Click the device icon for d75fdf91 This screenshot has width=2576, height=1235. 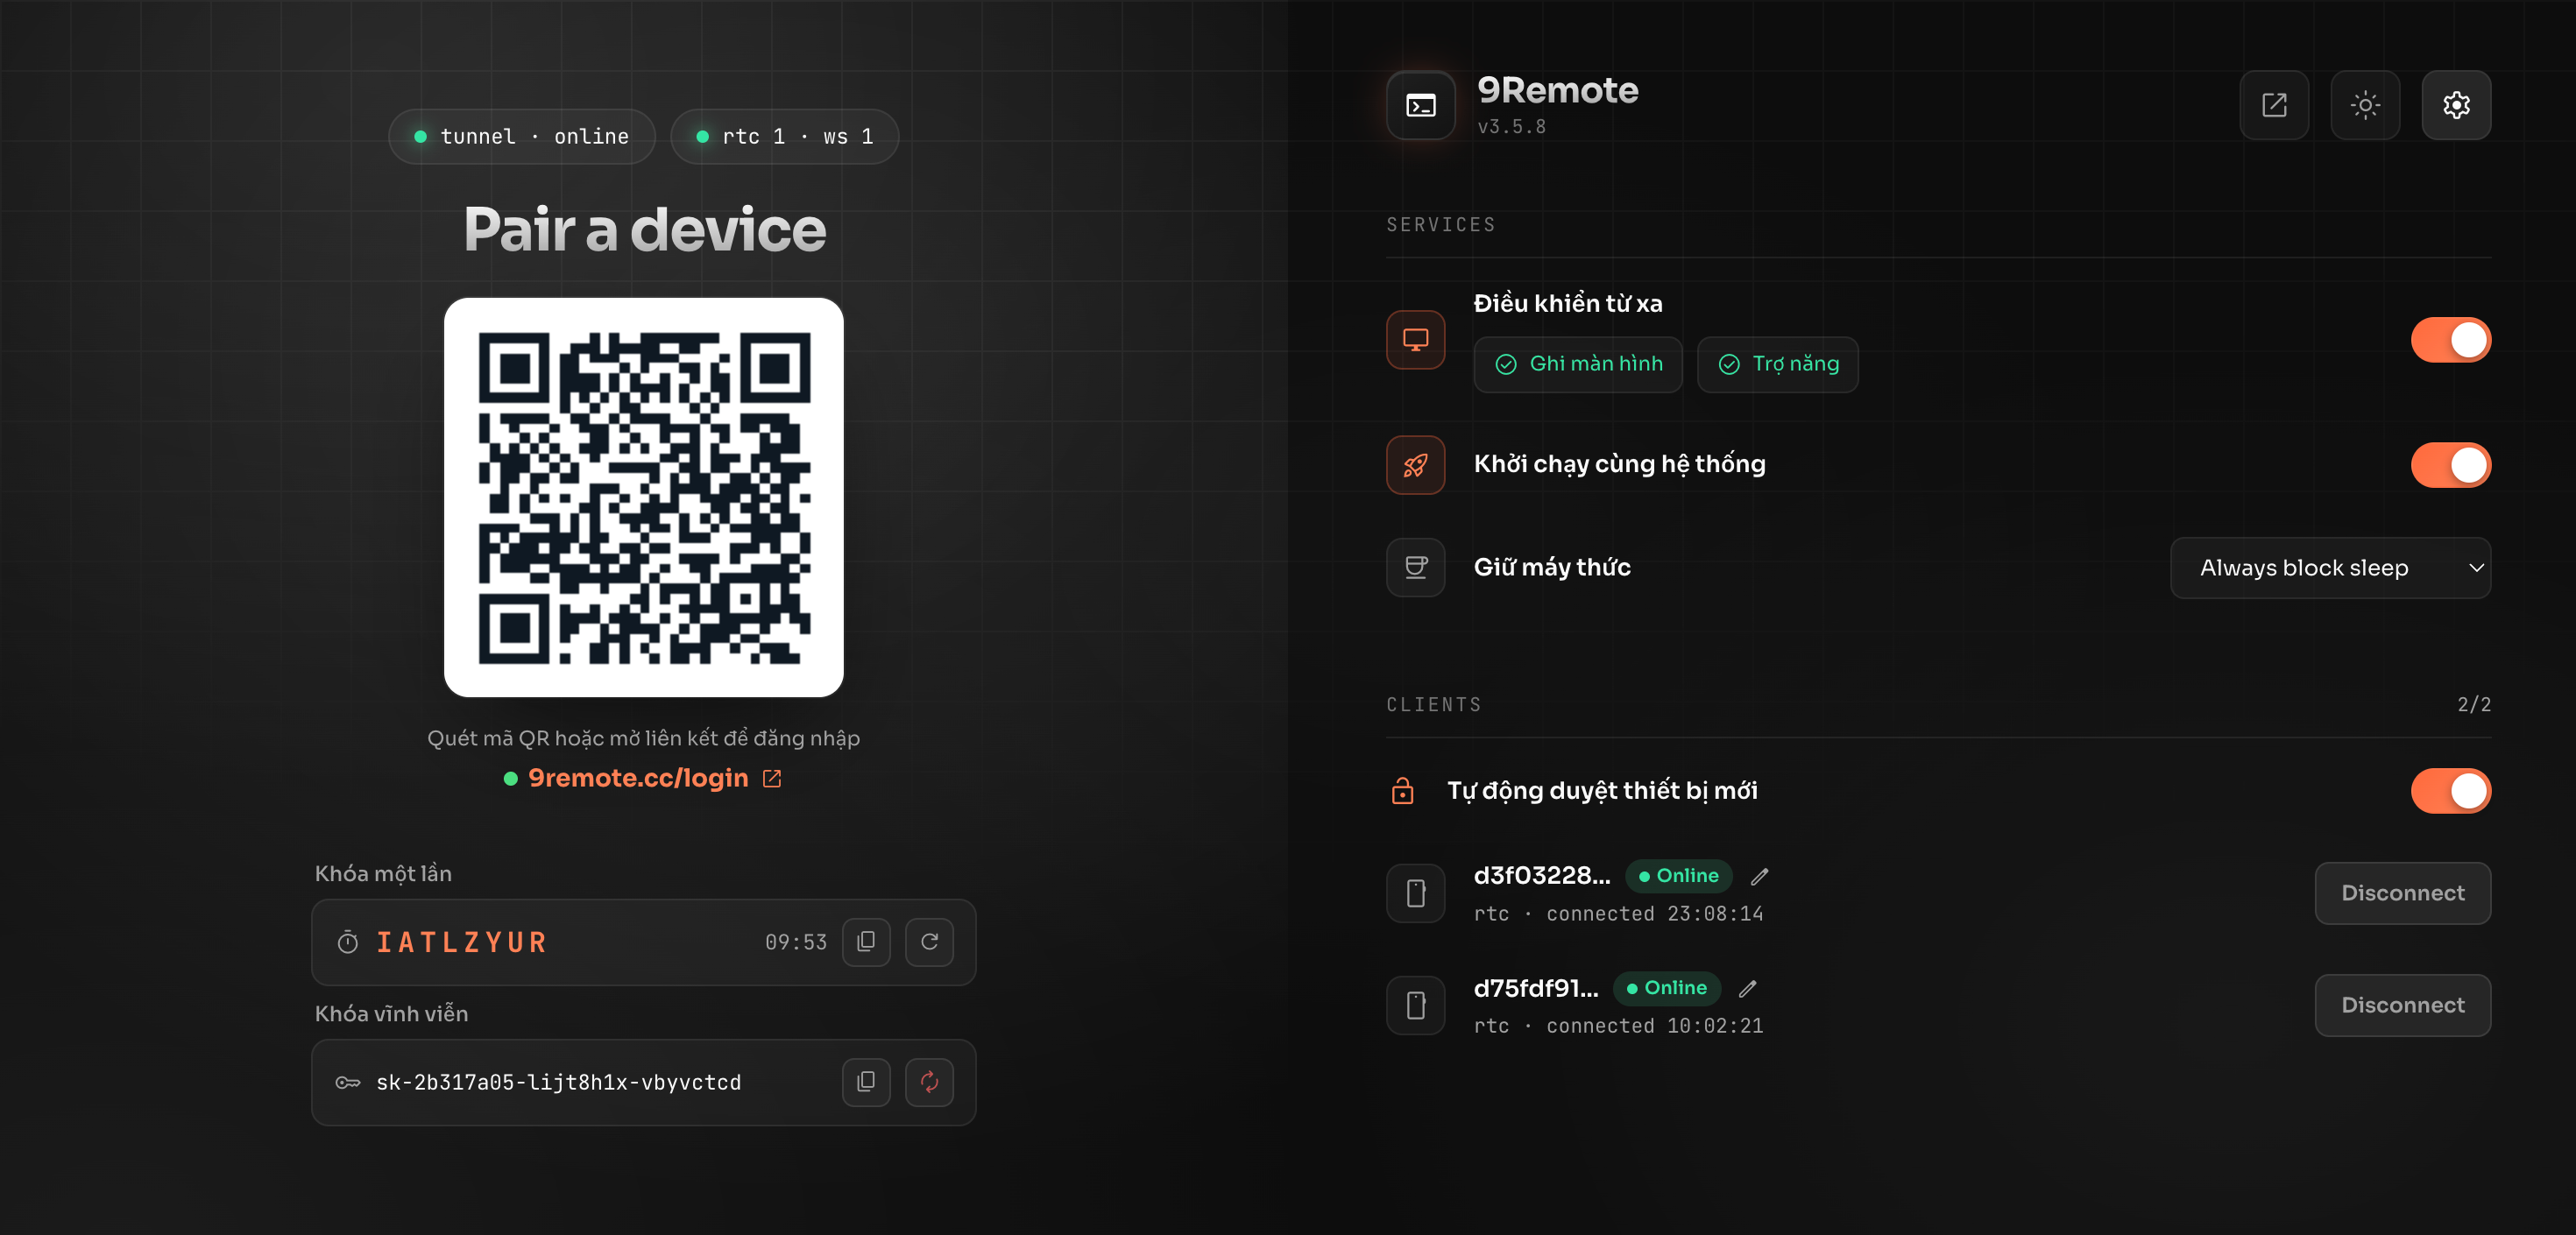(1415, 1005)
